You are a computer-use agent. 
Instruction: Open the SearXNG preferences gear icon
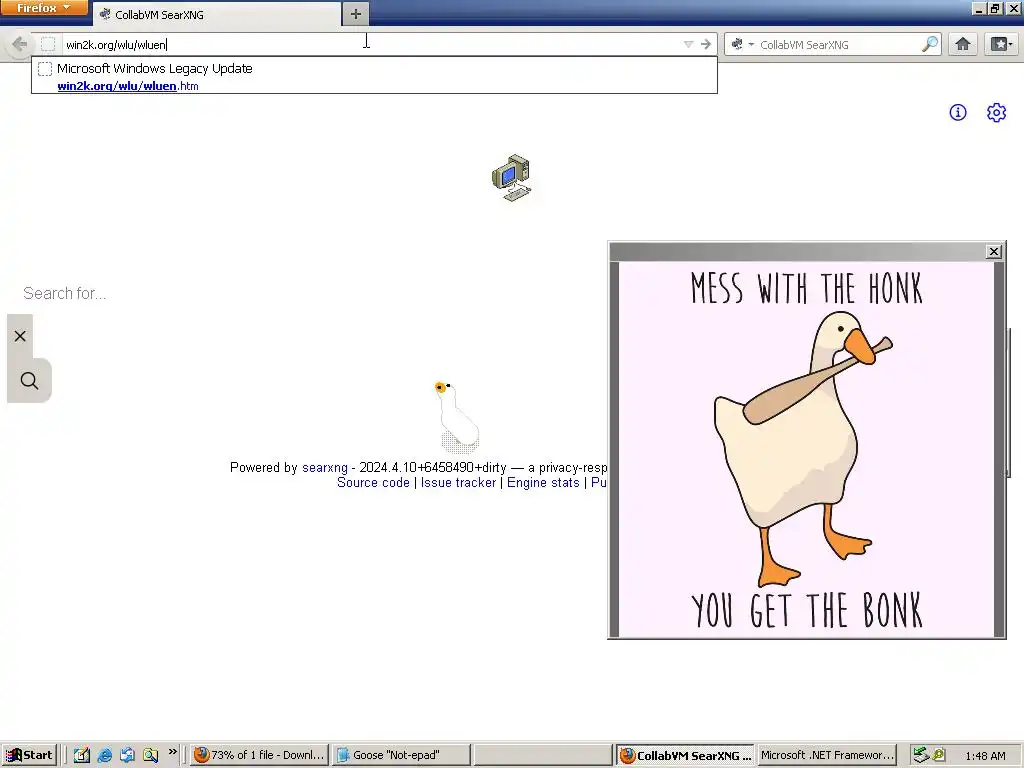(x=997, y=112)
